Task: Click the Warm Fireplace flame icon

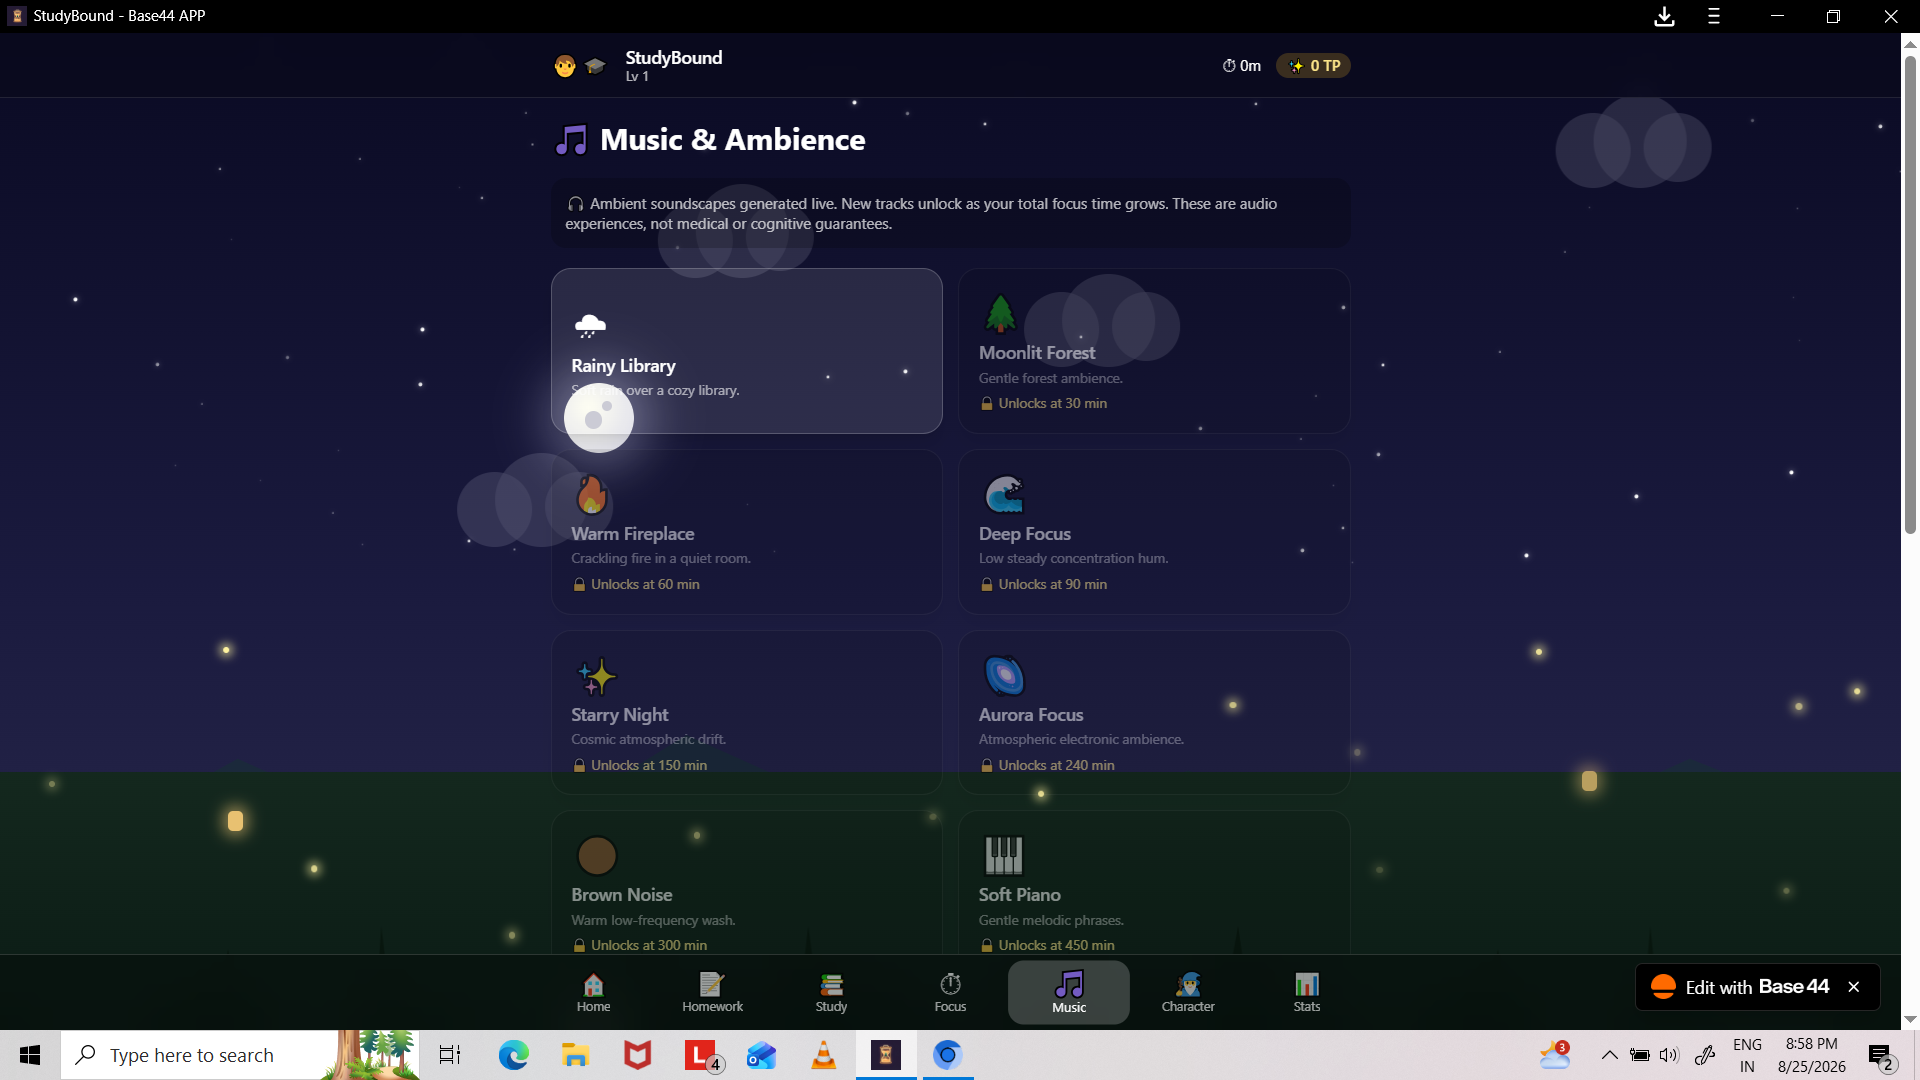Action: coord(592,495)
